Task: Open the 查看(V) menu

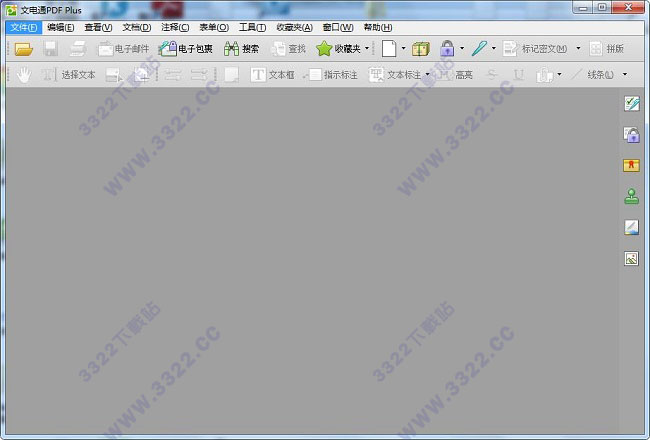Action: coord(98,27)
